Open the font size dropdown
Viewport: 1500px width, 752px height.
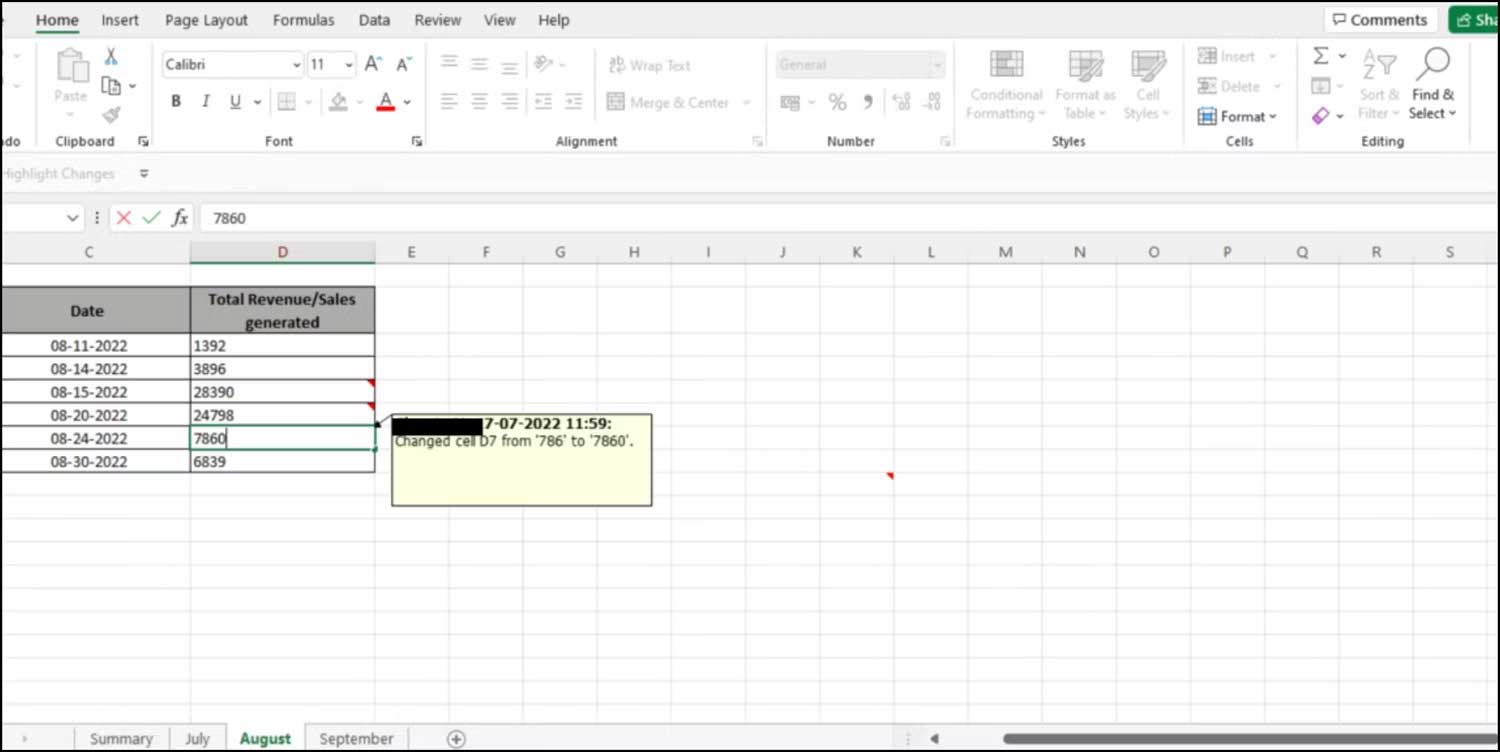point(348,64)
